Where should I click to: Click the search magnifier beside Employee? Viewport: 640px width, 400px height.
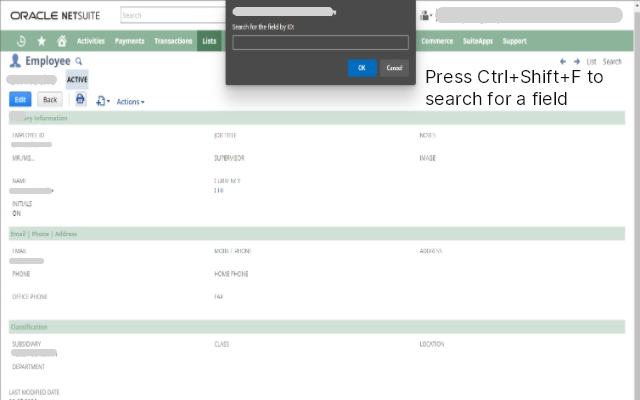point(79,62)
